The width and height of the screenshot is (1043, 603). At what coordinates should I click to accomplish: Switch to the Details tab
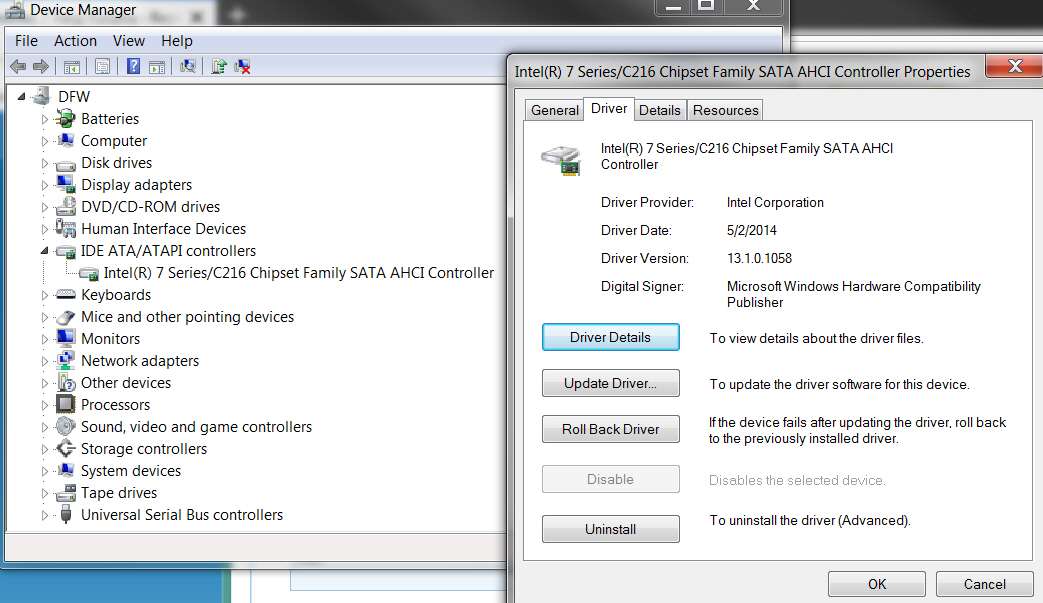pos(659,110)
